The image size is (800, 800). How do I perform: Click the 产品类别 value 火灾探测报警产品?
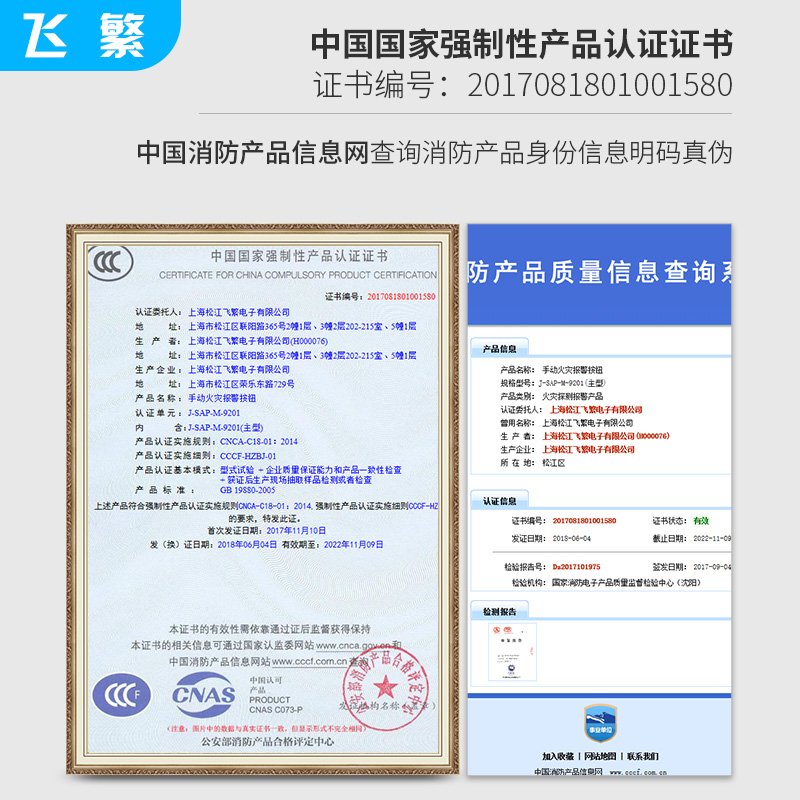coord(572,396)
